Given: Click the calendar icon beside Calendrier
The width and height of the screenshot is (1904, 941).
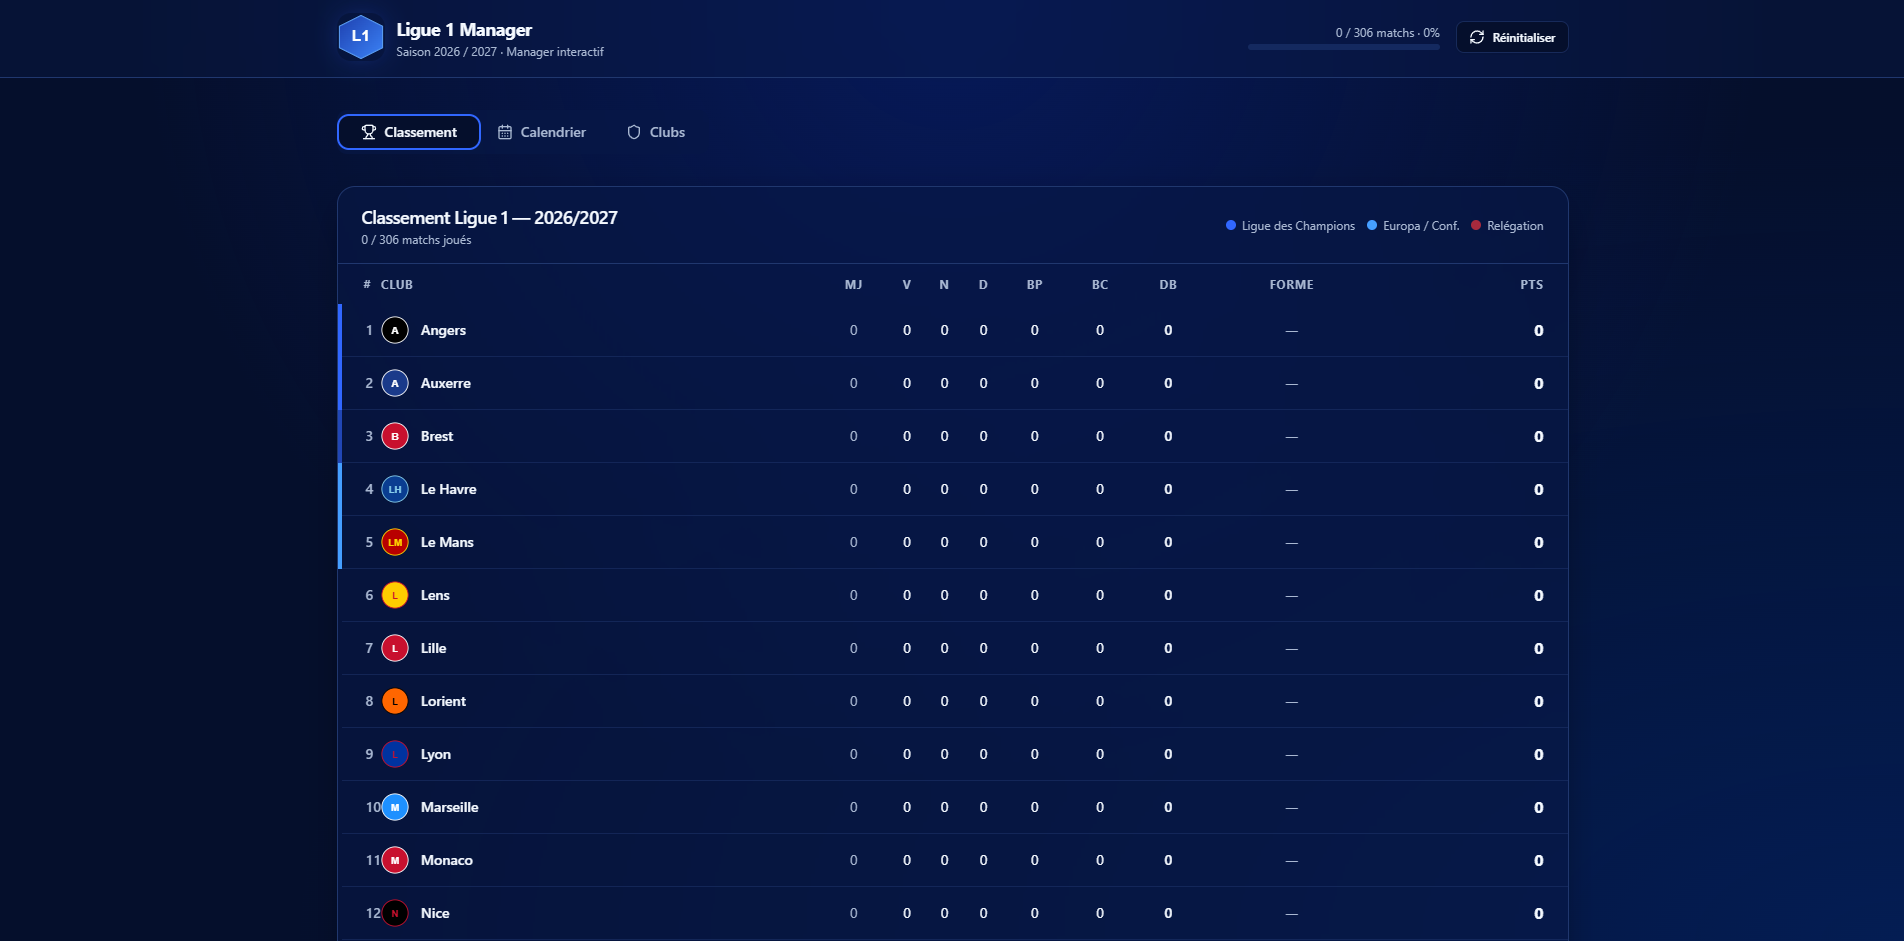Looking at the screenshot, I should pyautogui.click(x=505, y=132).
